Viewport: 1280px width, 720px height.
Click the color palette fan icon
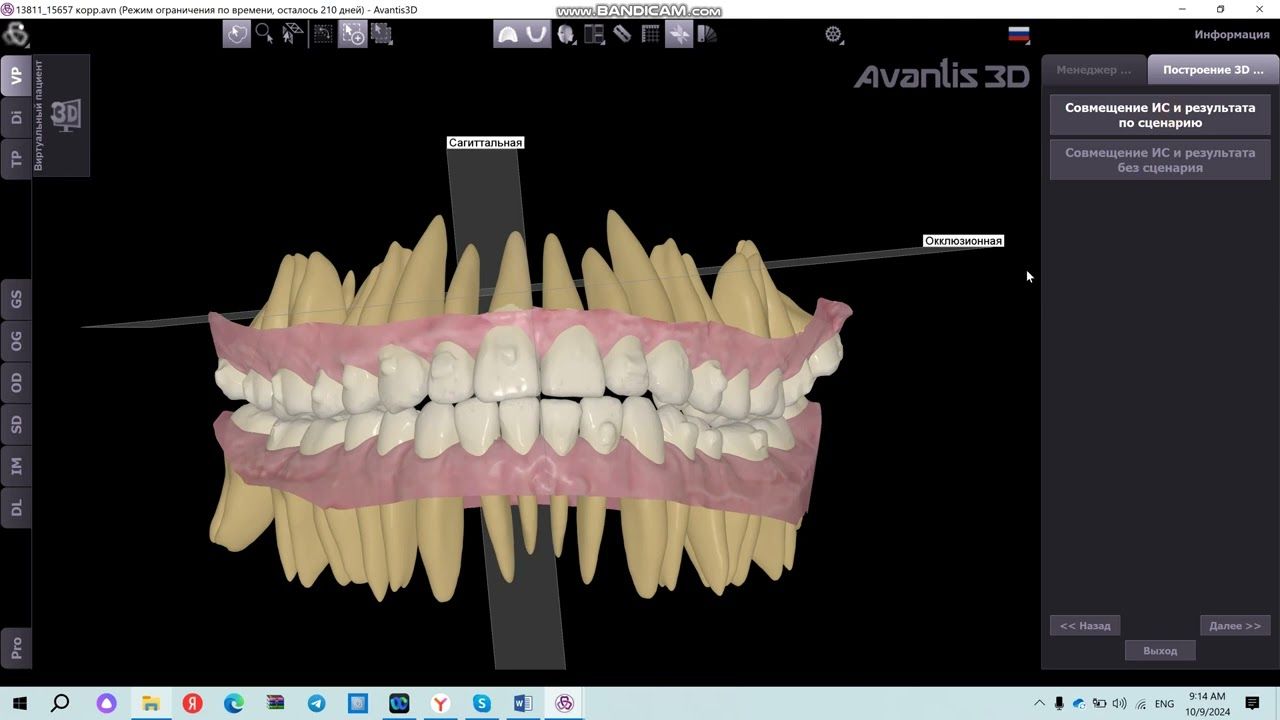pos(707,34)
